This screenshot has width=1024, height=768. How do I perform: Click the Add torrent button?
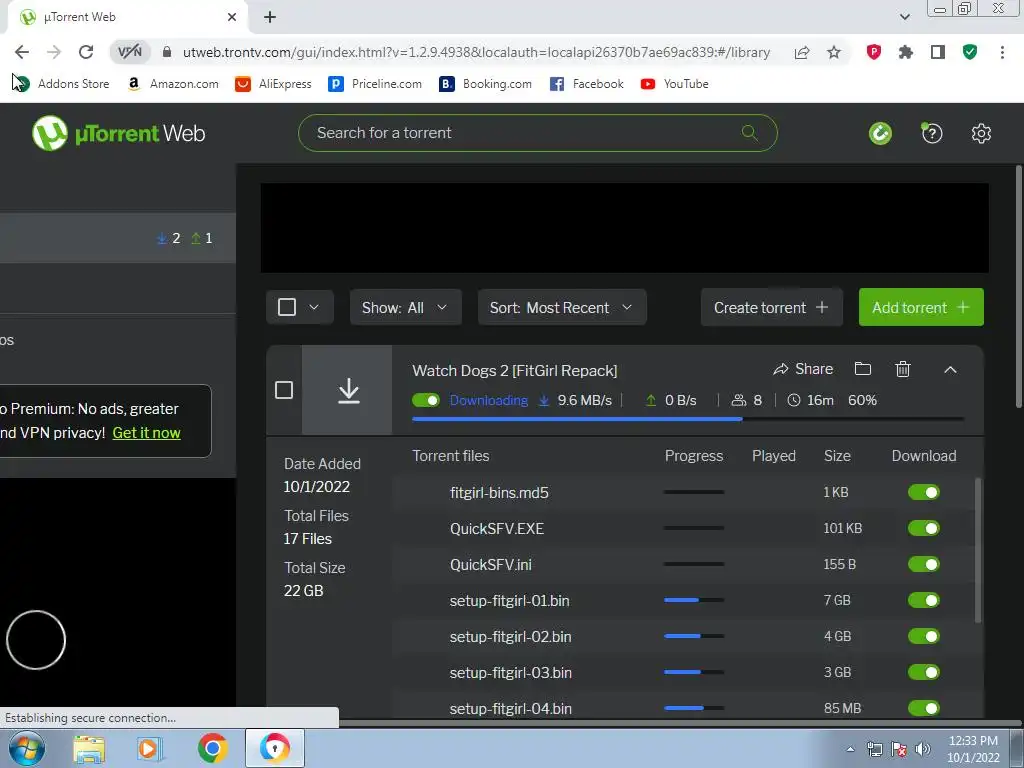click(x=921, y=307)
